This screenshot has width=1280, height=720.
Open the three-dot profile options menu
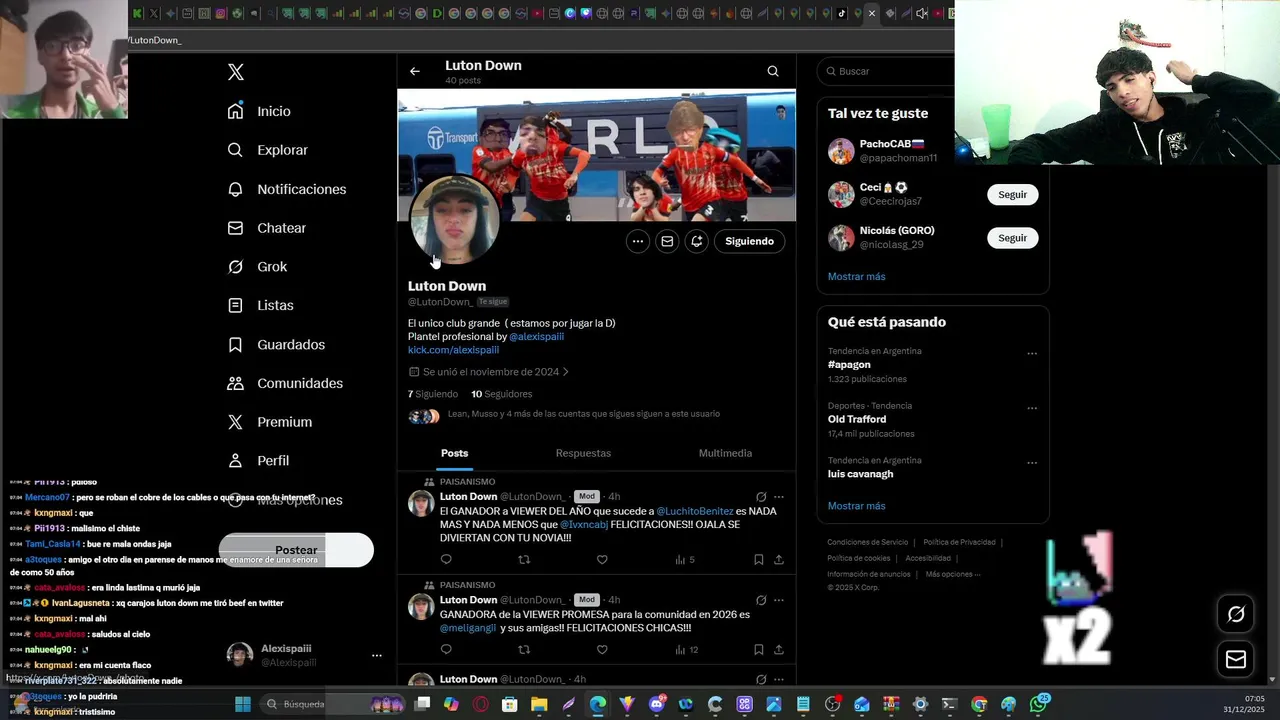637,241
